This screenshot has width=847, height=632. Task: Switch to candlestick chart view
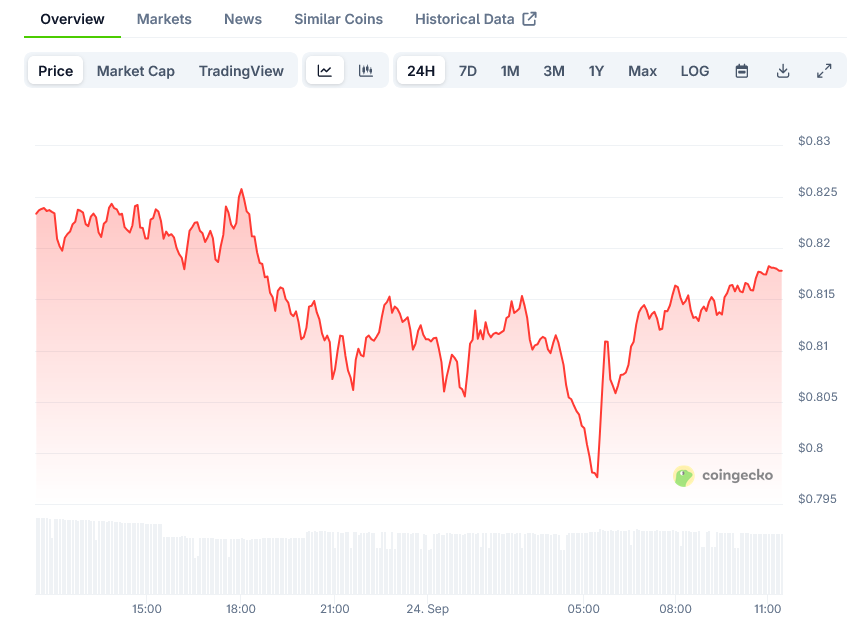point(366,71)
